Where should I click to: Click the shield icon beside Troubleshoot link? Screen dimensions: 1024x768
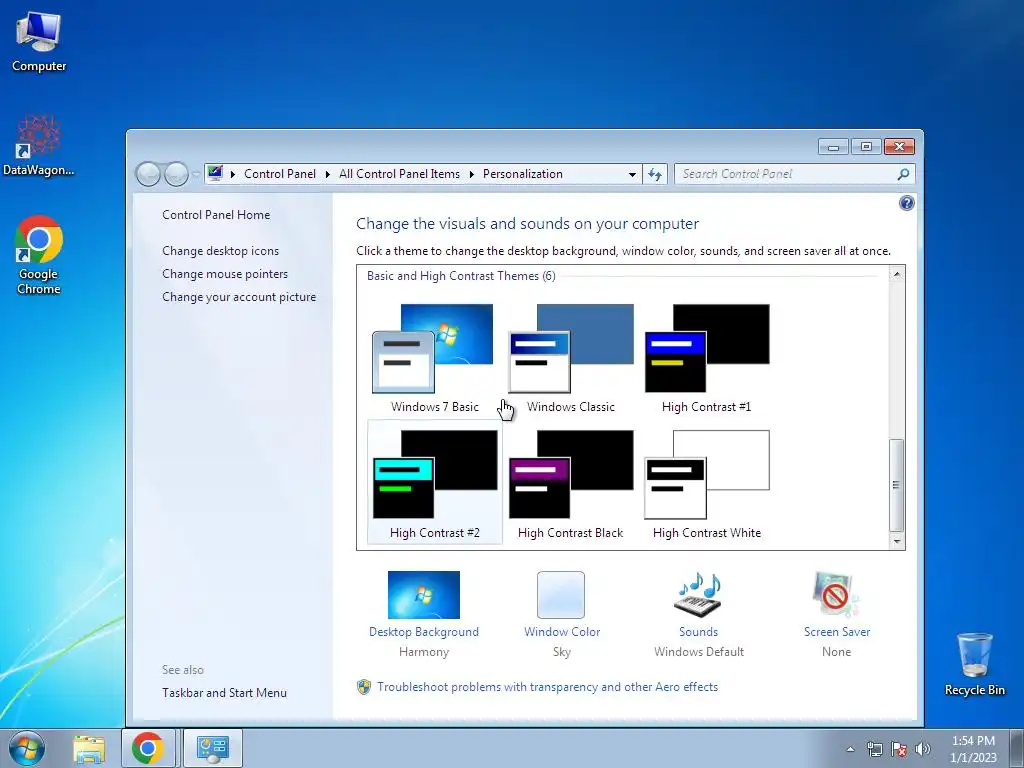364,687
